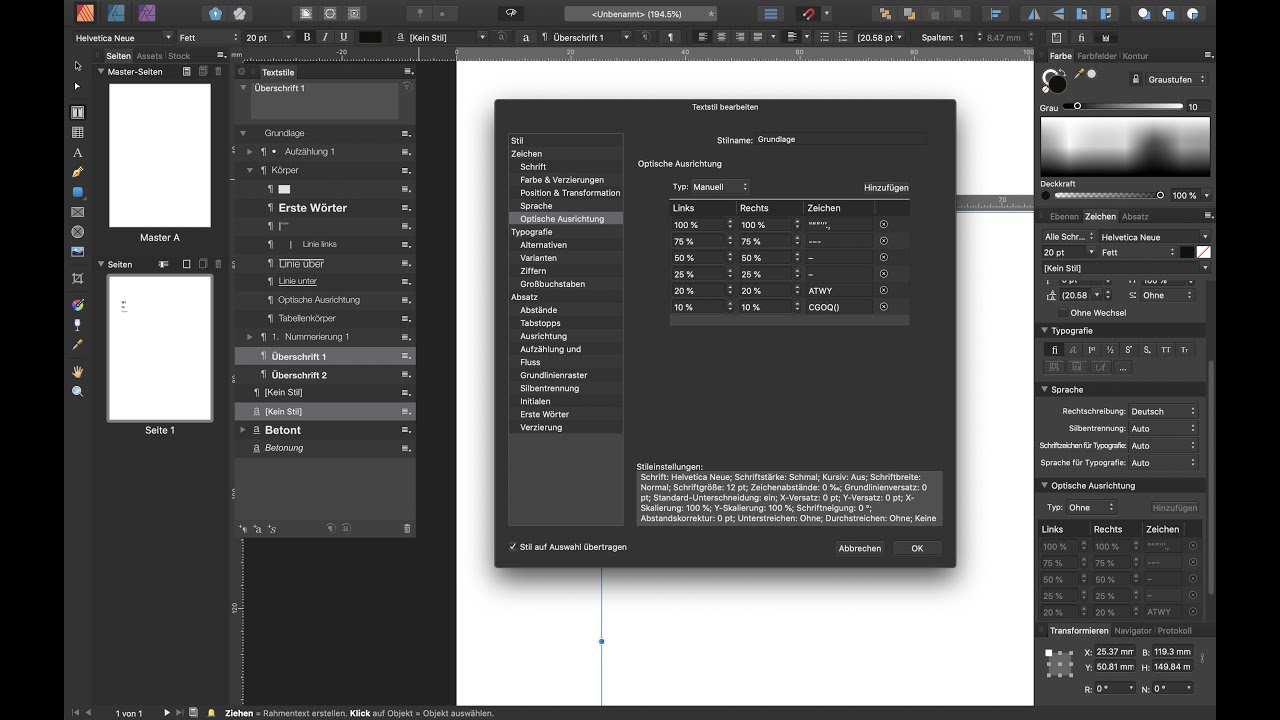Image resolution: width=1280 pixels, height=720 pixels.
Task: Switch to the Navigator tab
Action: coord(1133,631)
